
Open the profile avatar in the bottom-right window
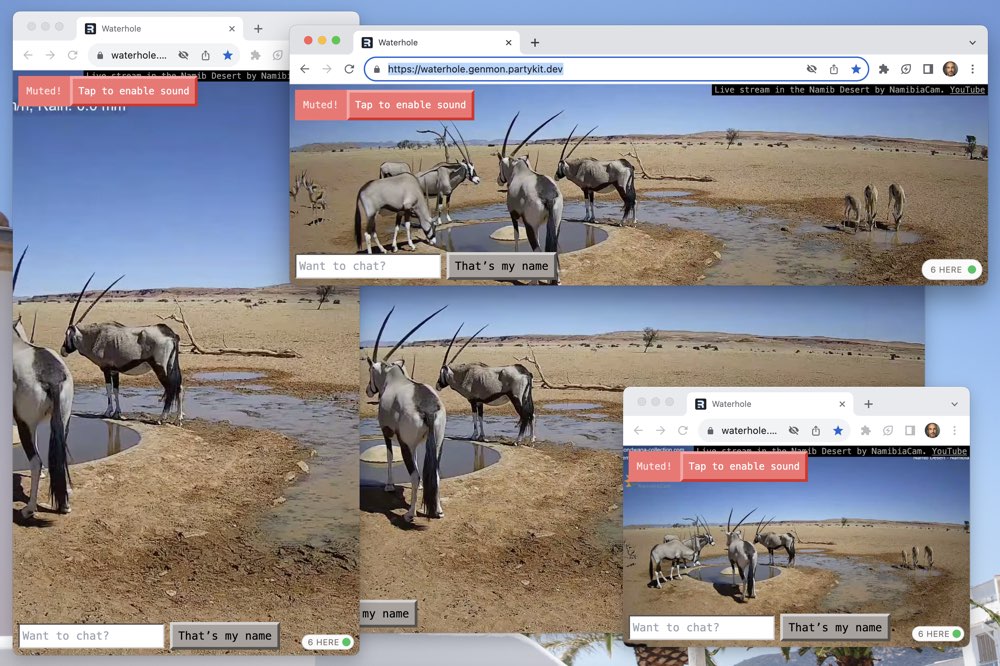point(932,431)
